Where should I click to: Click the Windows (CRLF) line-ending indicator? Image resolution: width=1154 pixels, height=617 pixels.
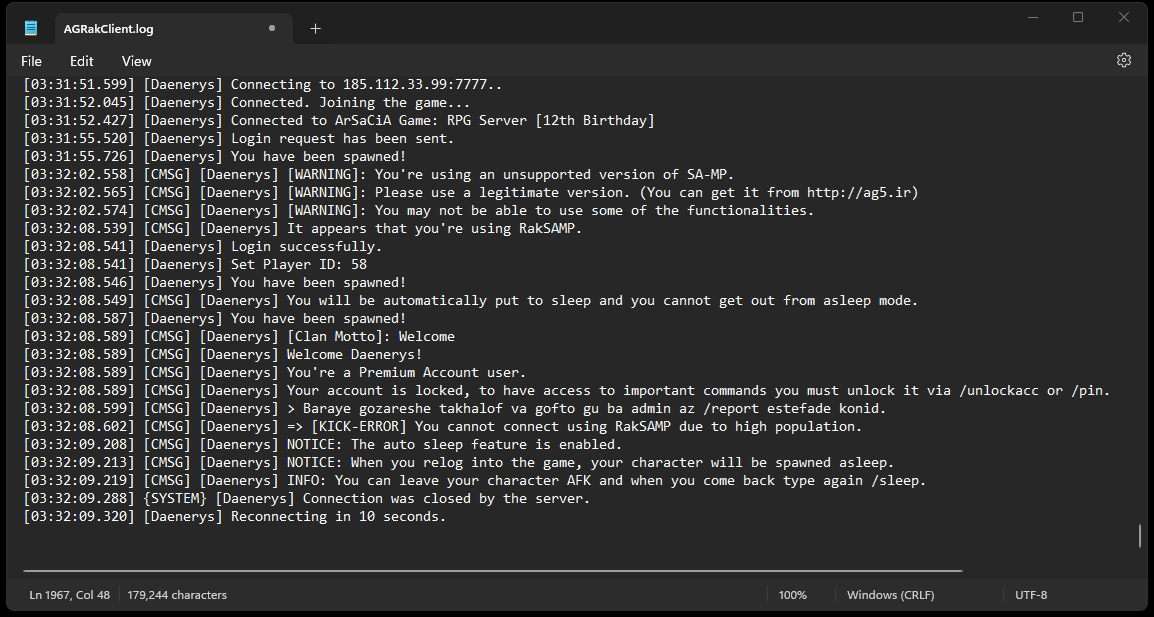890,594
